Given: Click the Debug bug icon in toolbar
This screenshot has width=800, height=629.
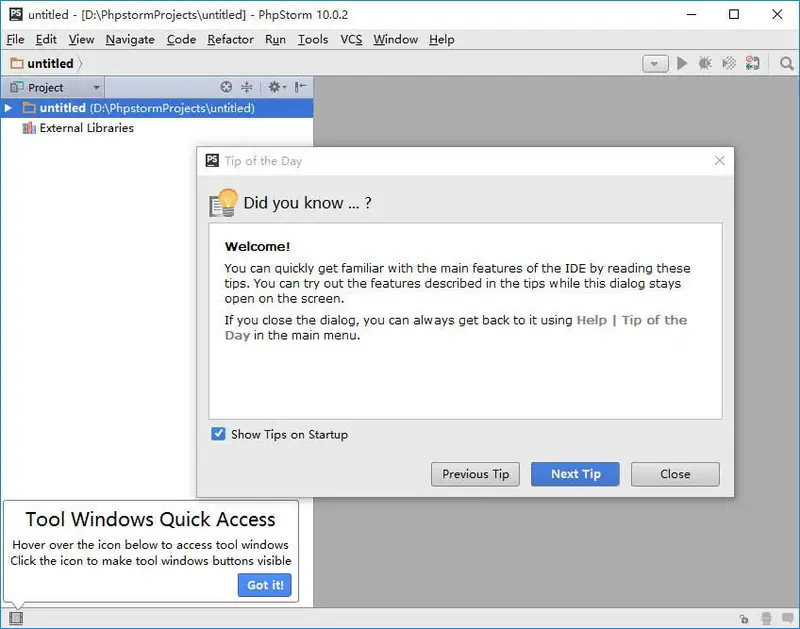Looking at the screenshot, I should (706, 64).
